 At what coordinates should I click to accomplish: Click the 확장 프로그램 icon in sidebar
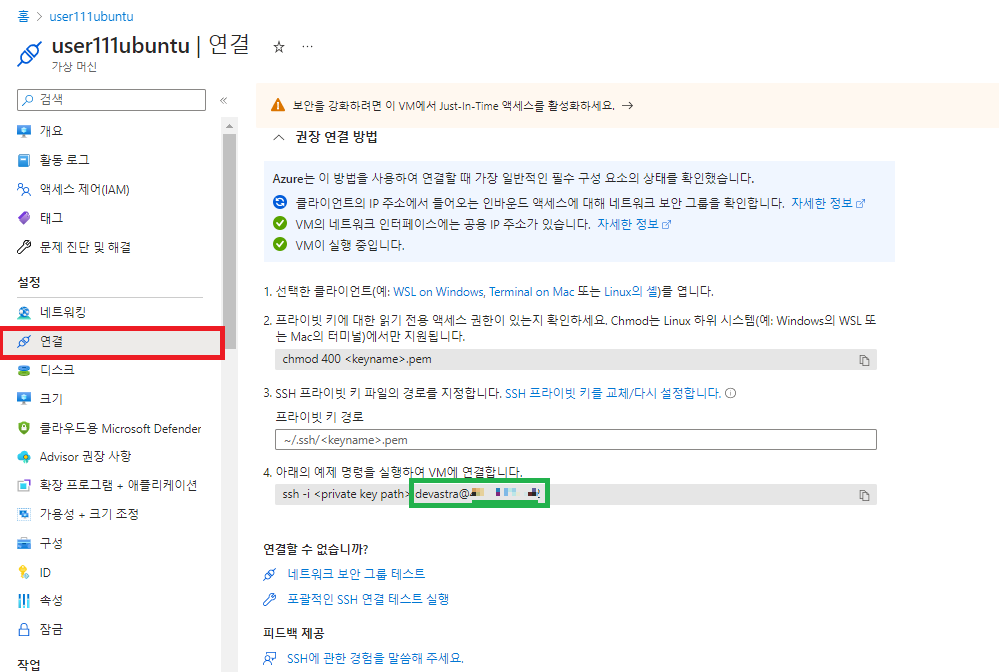(24, 485)
